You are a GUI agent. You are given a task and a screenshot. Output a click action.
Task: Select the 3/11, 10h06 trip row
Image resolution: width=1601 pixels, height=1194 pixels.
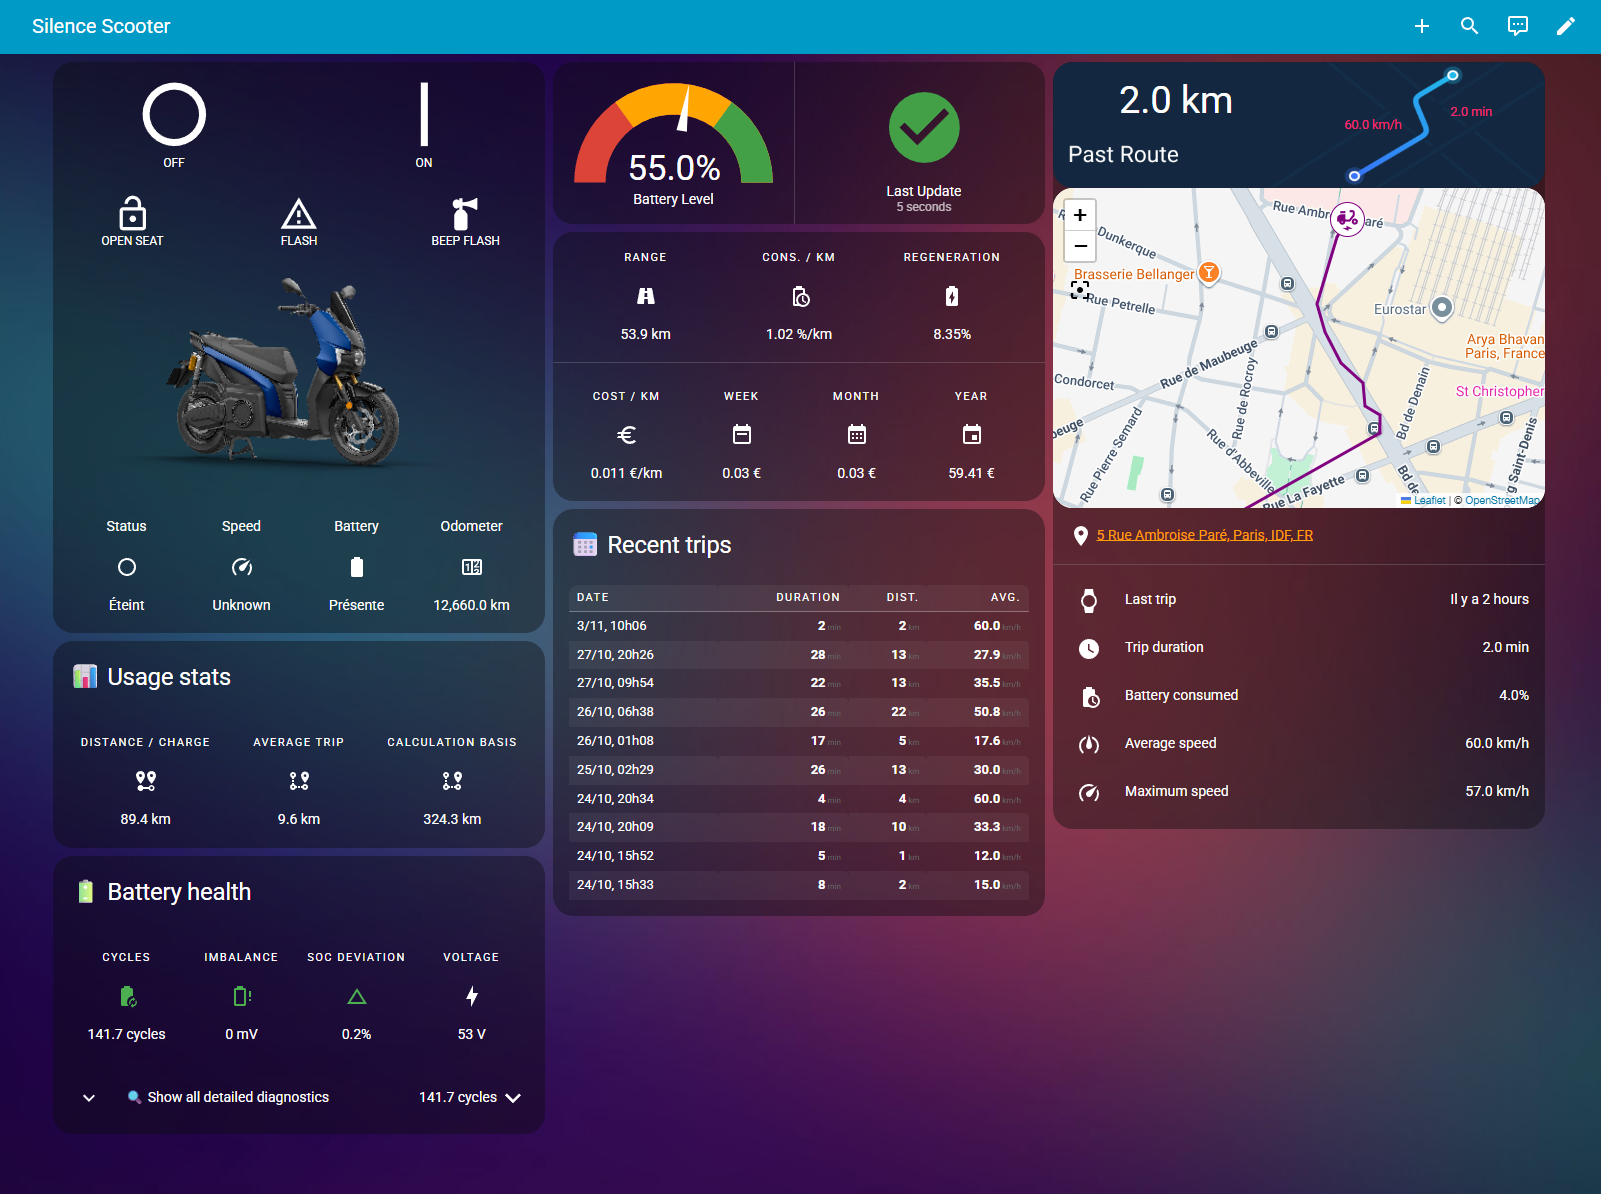point(798,626)
